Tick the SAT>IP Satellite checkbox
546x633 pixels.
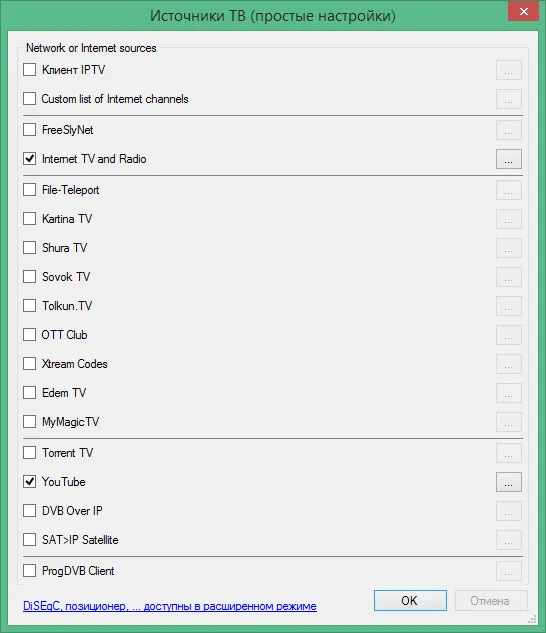29,540
